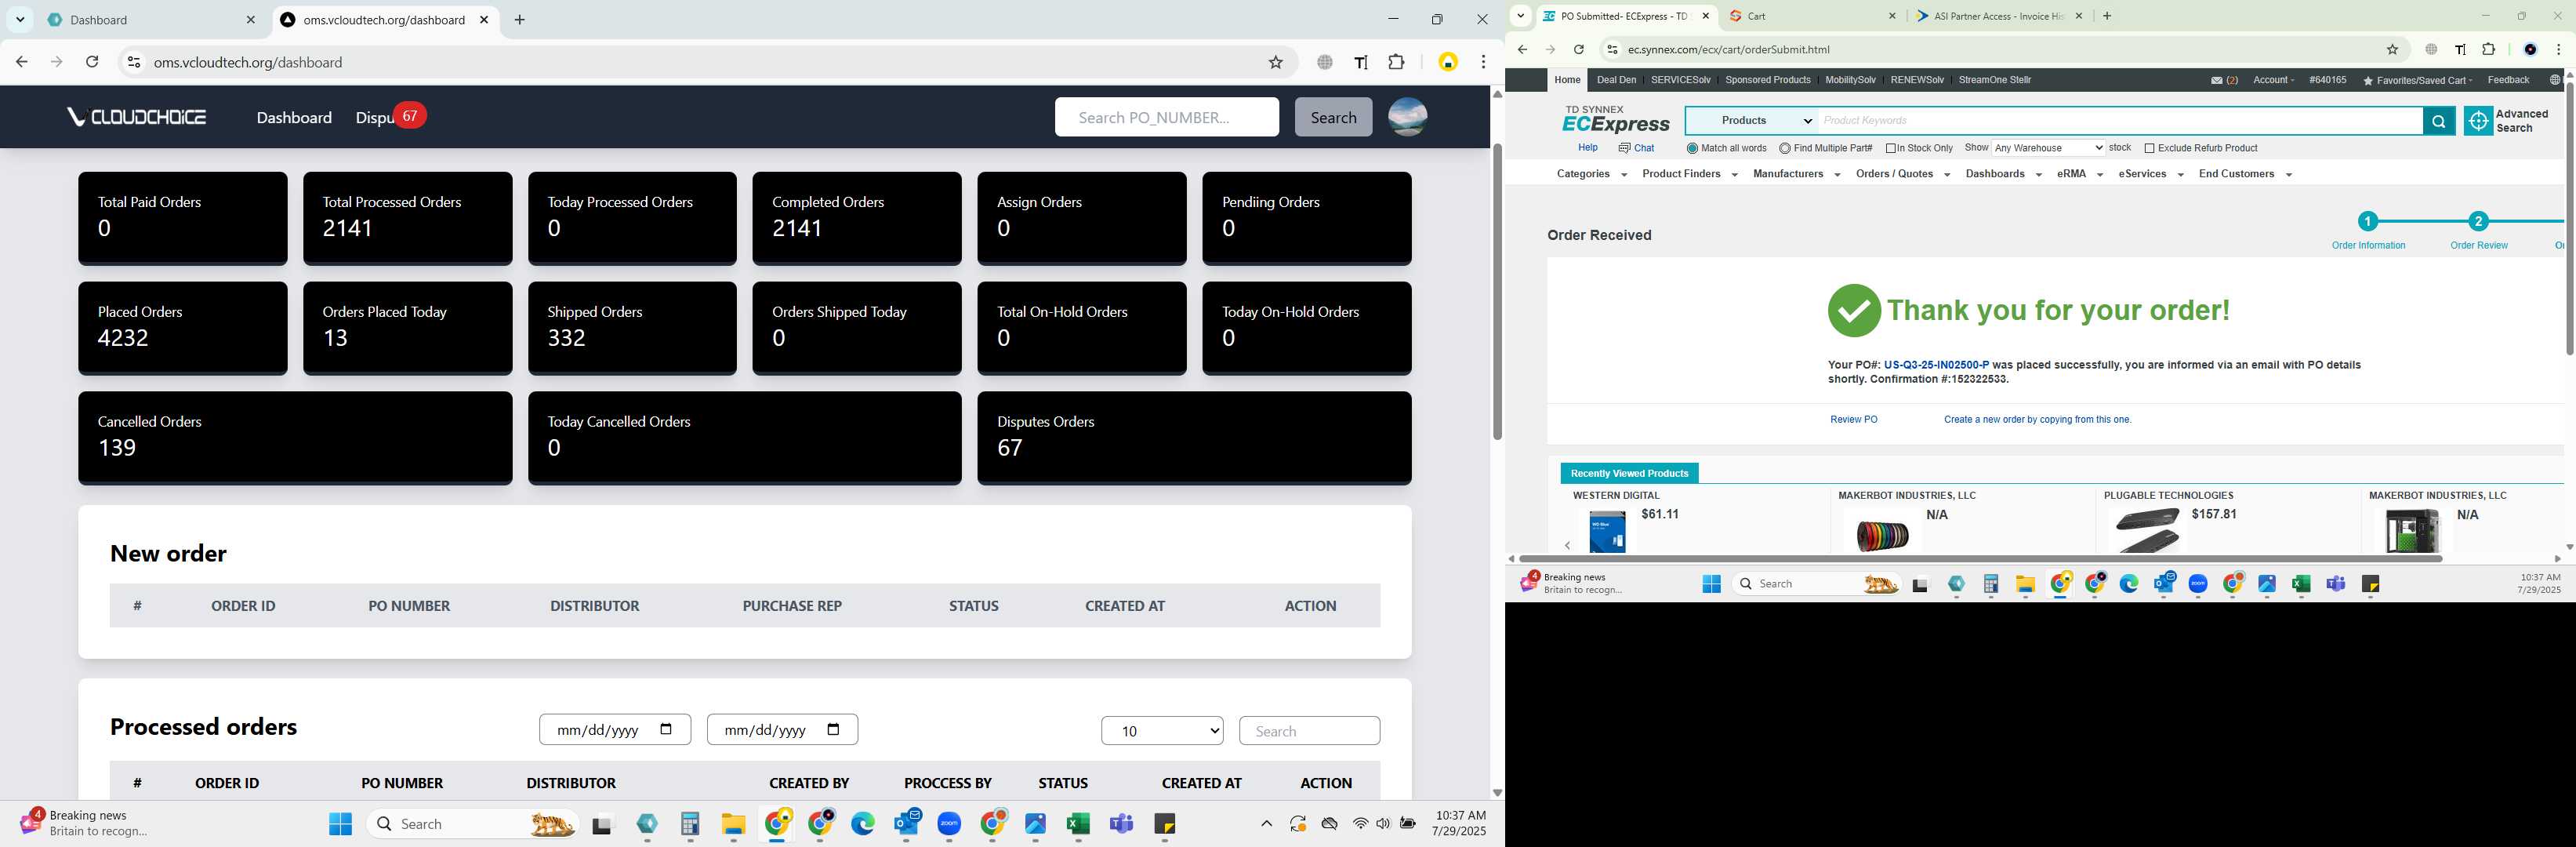The image size is (2576, 847).
Task: Open the profile avatar in the CloudChoice header
Action: pos(1407,117)
